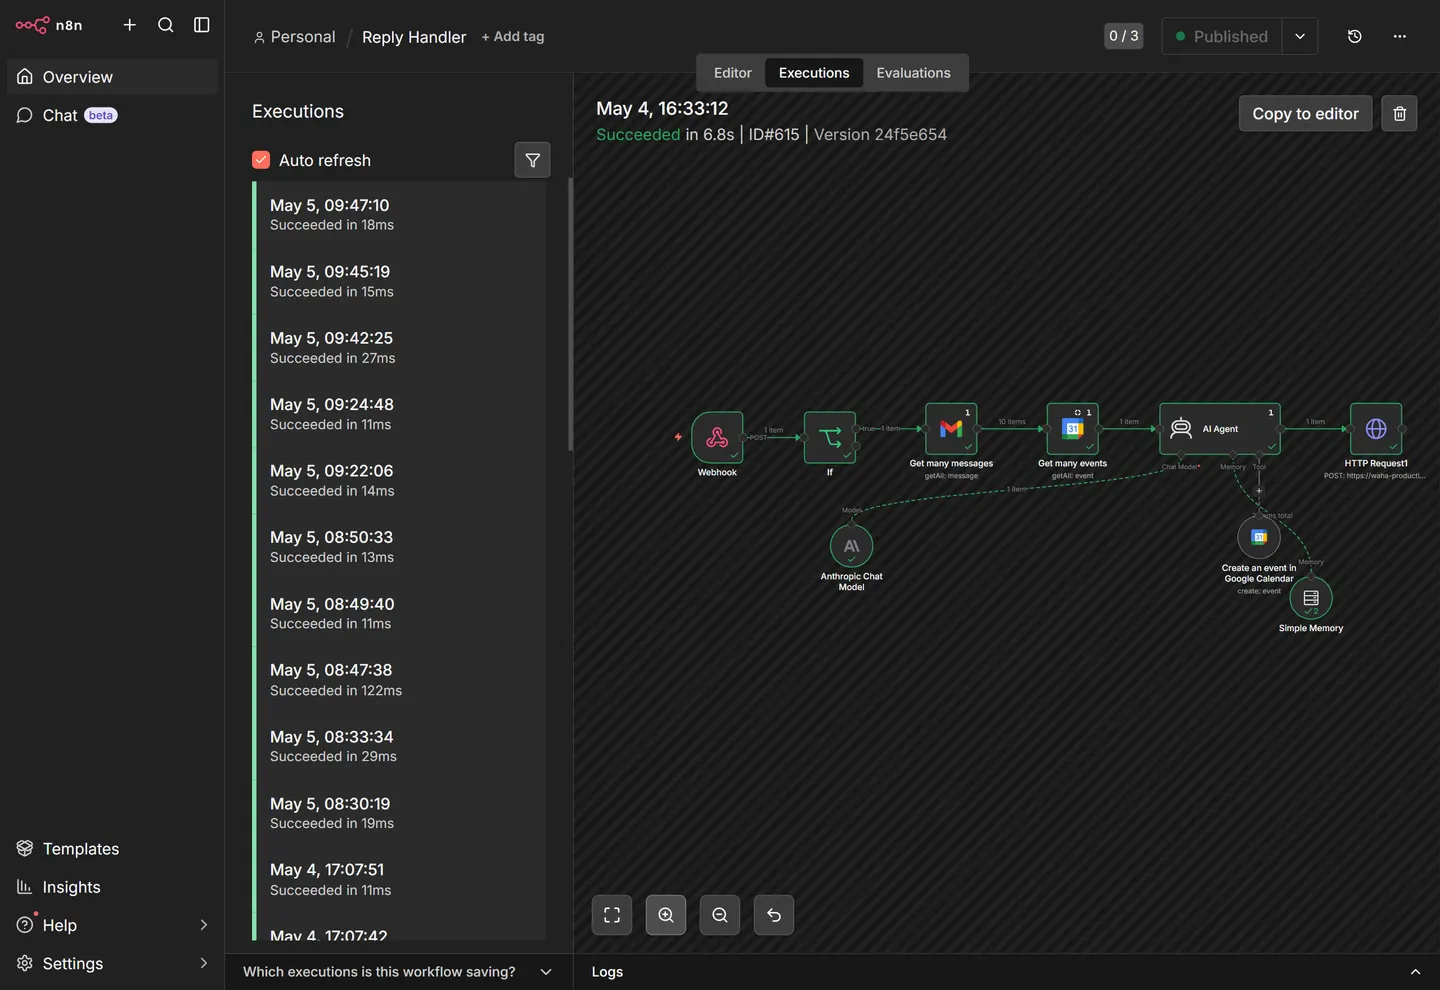Fit workflow view to screen
Screen dimensions: 1440x990
(612, 915)
